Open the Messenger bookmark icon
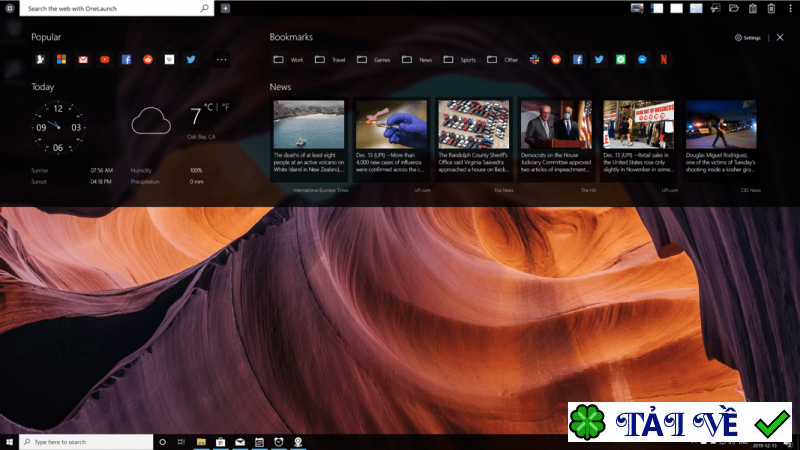The height and width of the screenshot is (450, 800). [642, 60]
